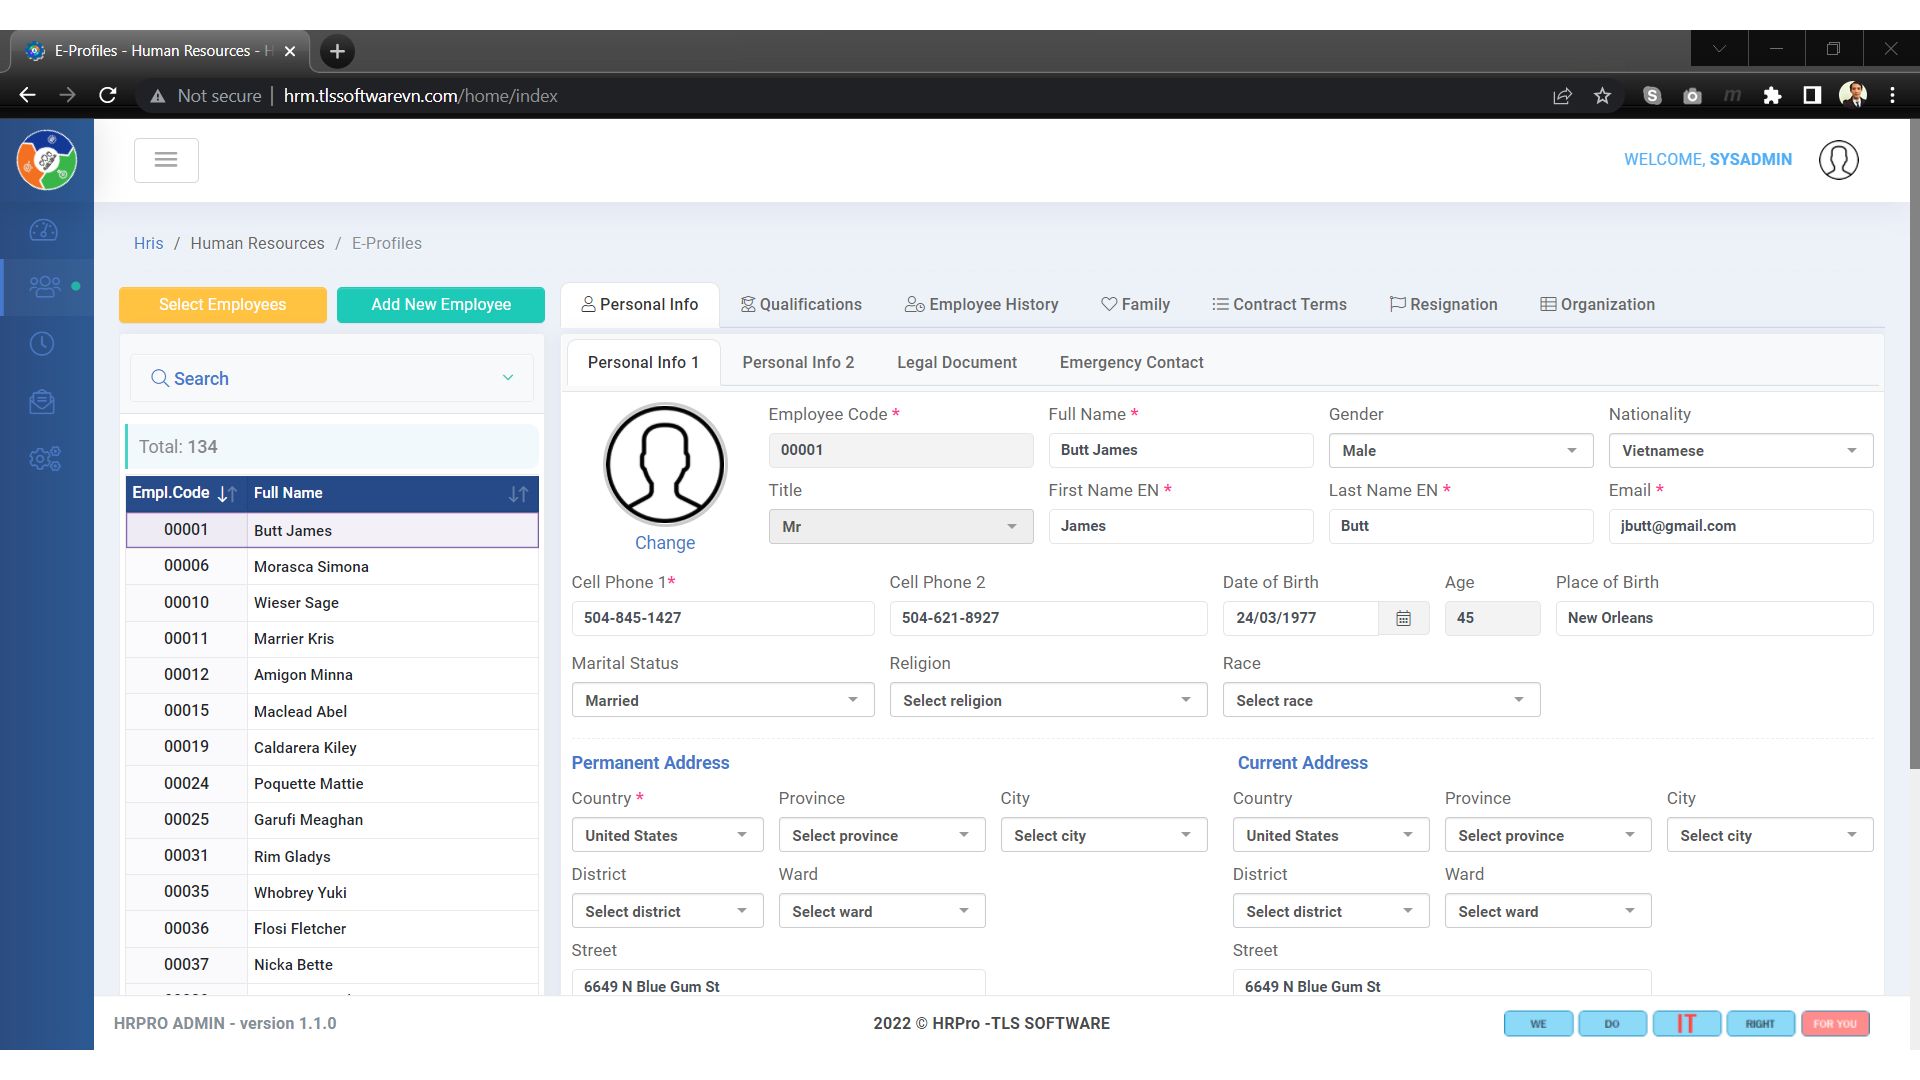Open the Date of Birth calendar picker
The image size is (1920, 1080).
coord(1403,618)
